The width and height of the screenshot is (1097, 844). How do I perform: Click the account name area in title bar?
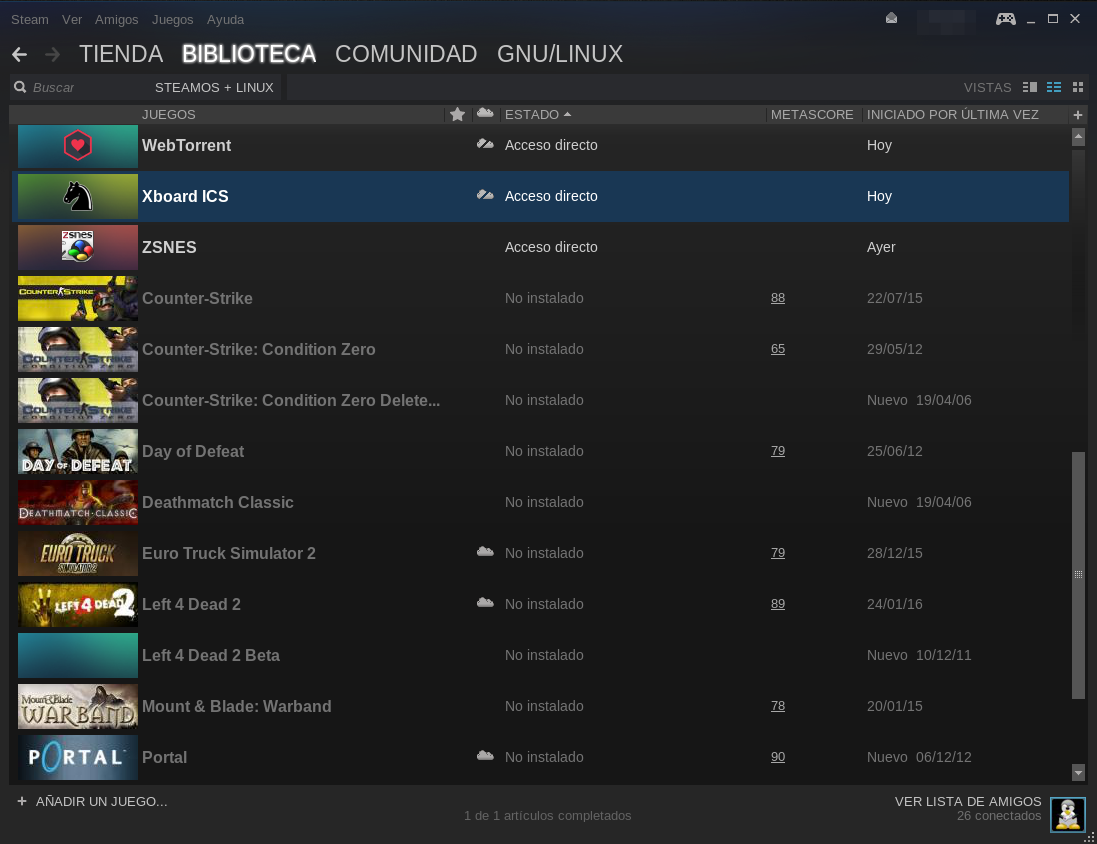click(946, 21)
